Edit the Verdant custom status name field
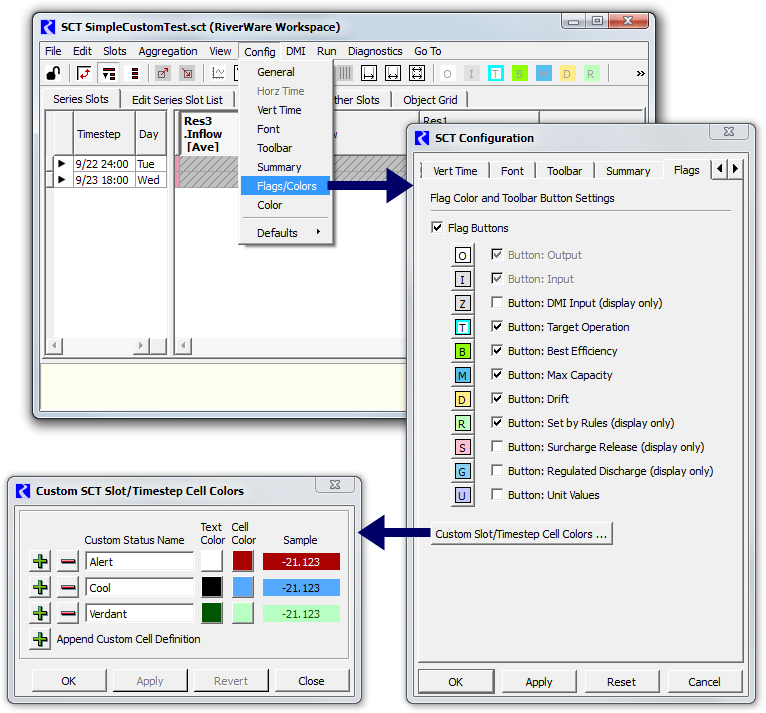 tap(140, 613)
